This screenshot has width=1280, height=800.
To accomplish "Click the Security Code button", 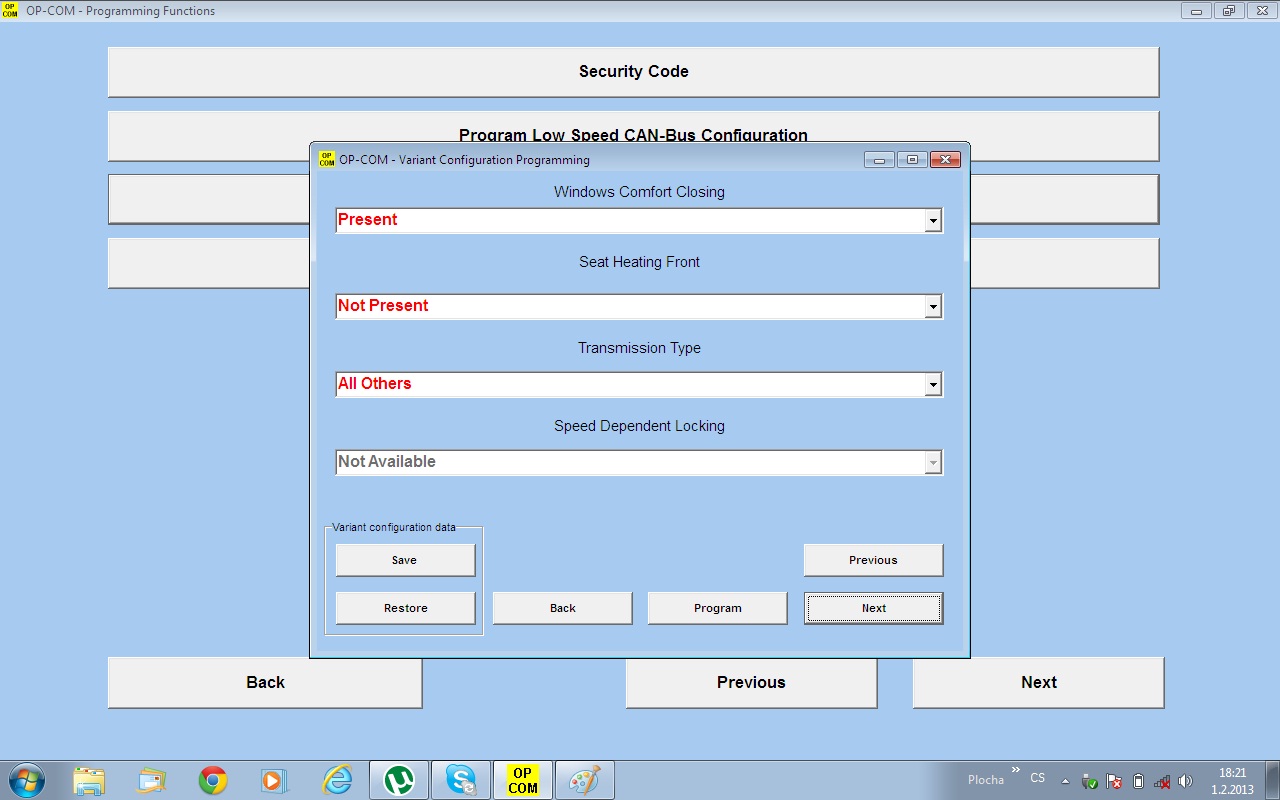I will click(x=633, y=72).
